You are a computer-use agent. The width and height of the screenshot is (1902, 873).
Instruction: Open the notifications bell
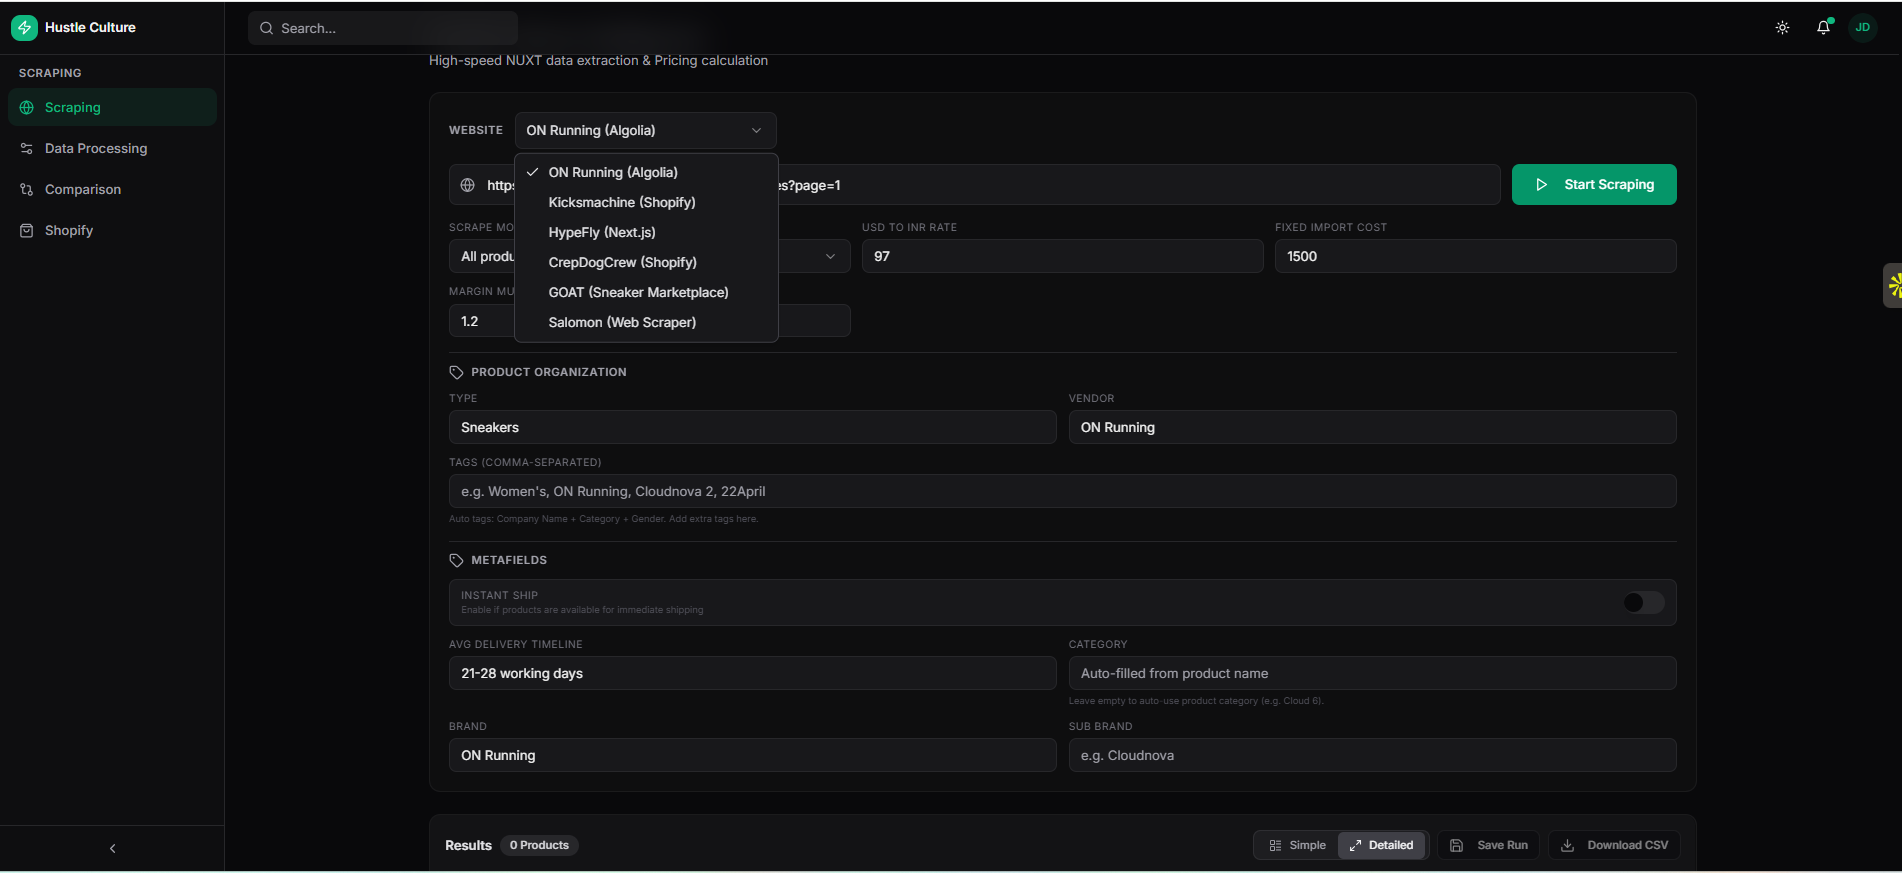tap(1823, 28)
